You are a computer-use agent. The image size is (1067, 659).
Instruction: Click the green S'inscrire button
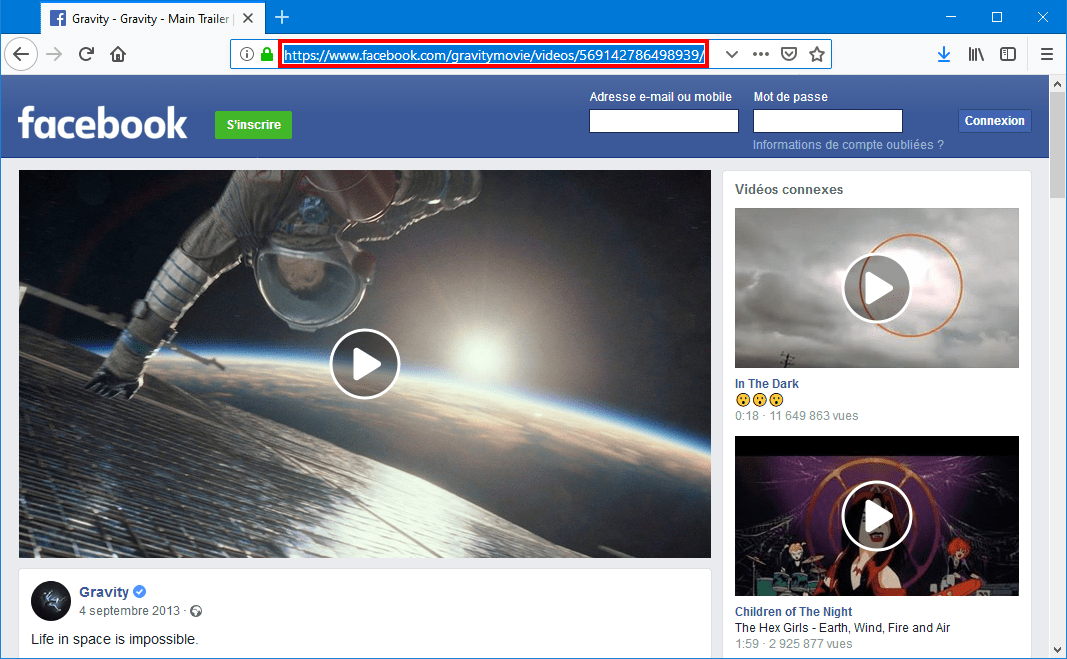click(x=253, y=125)
